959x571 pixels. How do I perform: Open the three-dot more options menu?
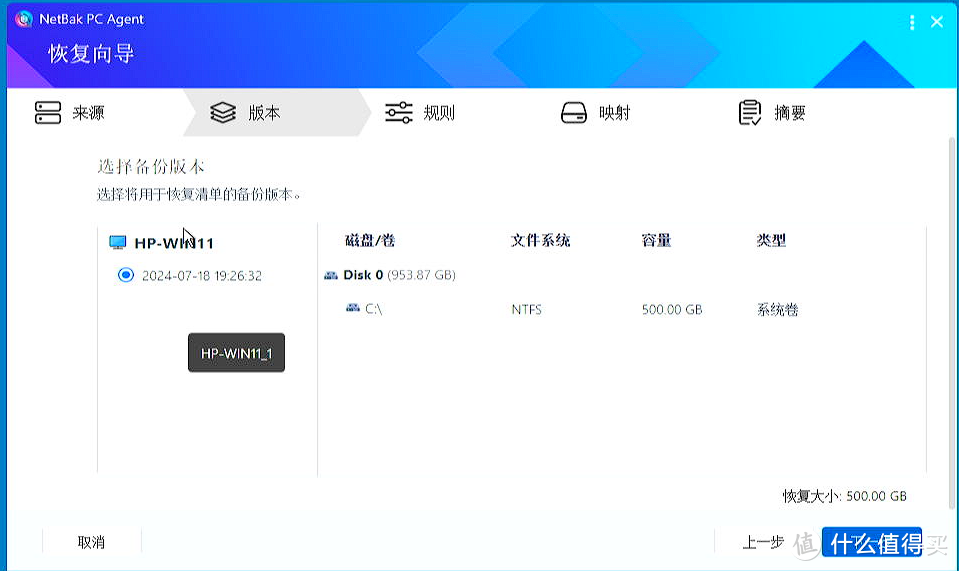[912, 23]
